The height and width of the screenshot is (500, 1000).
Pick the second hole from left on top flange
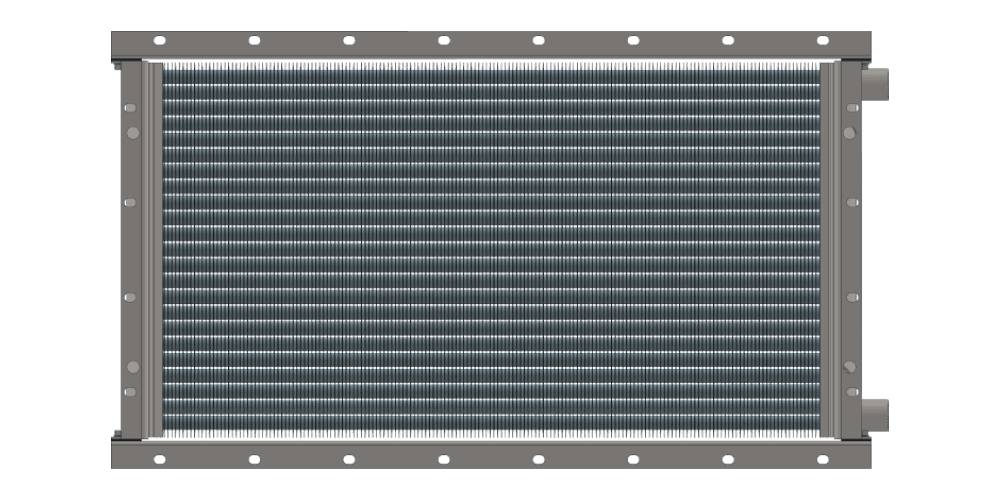(254, 41)
